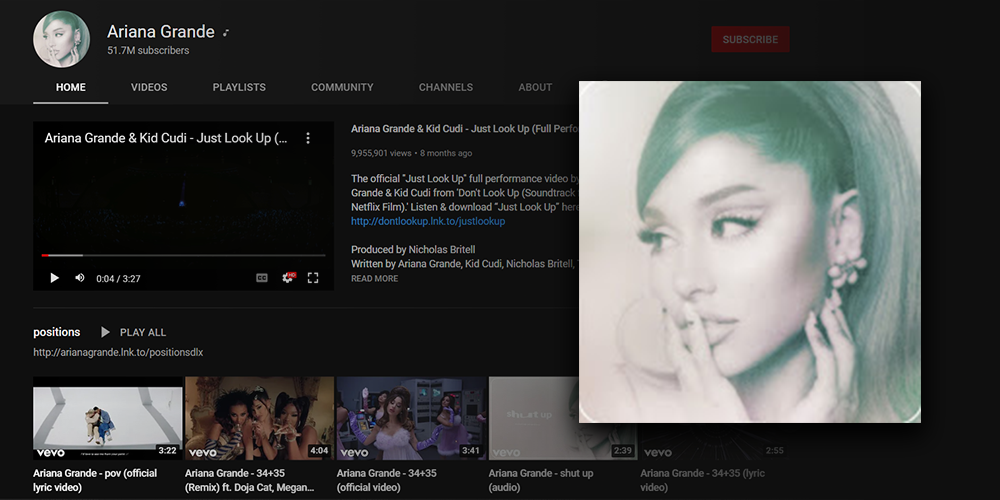1000x500 pixels.
Task: Click the '51.7M subscribers' text
Action: [148, 50]
